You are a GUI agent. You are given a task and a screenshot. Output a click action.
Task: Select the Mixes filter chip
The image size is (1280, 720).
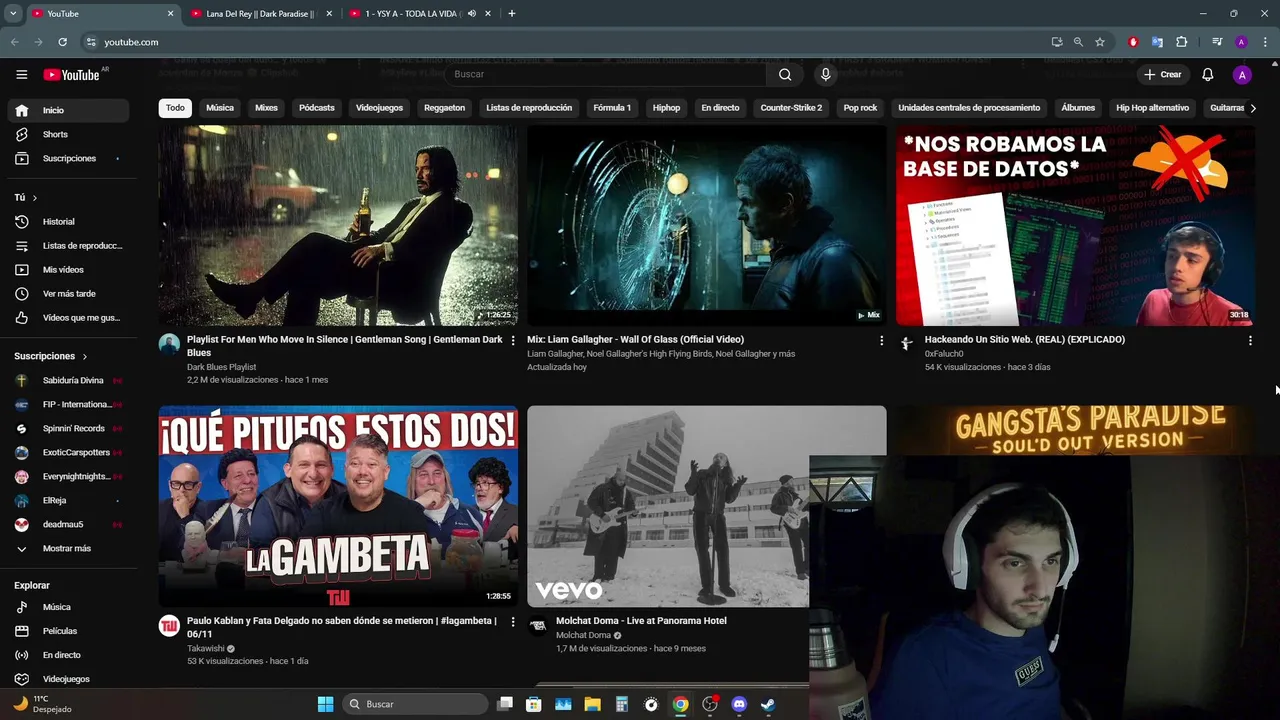coord(266,108)
